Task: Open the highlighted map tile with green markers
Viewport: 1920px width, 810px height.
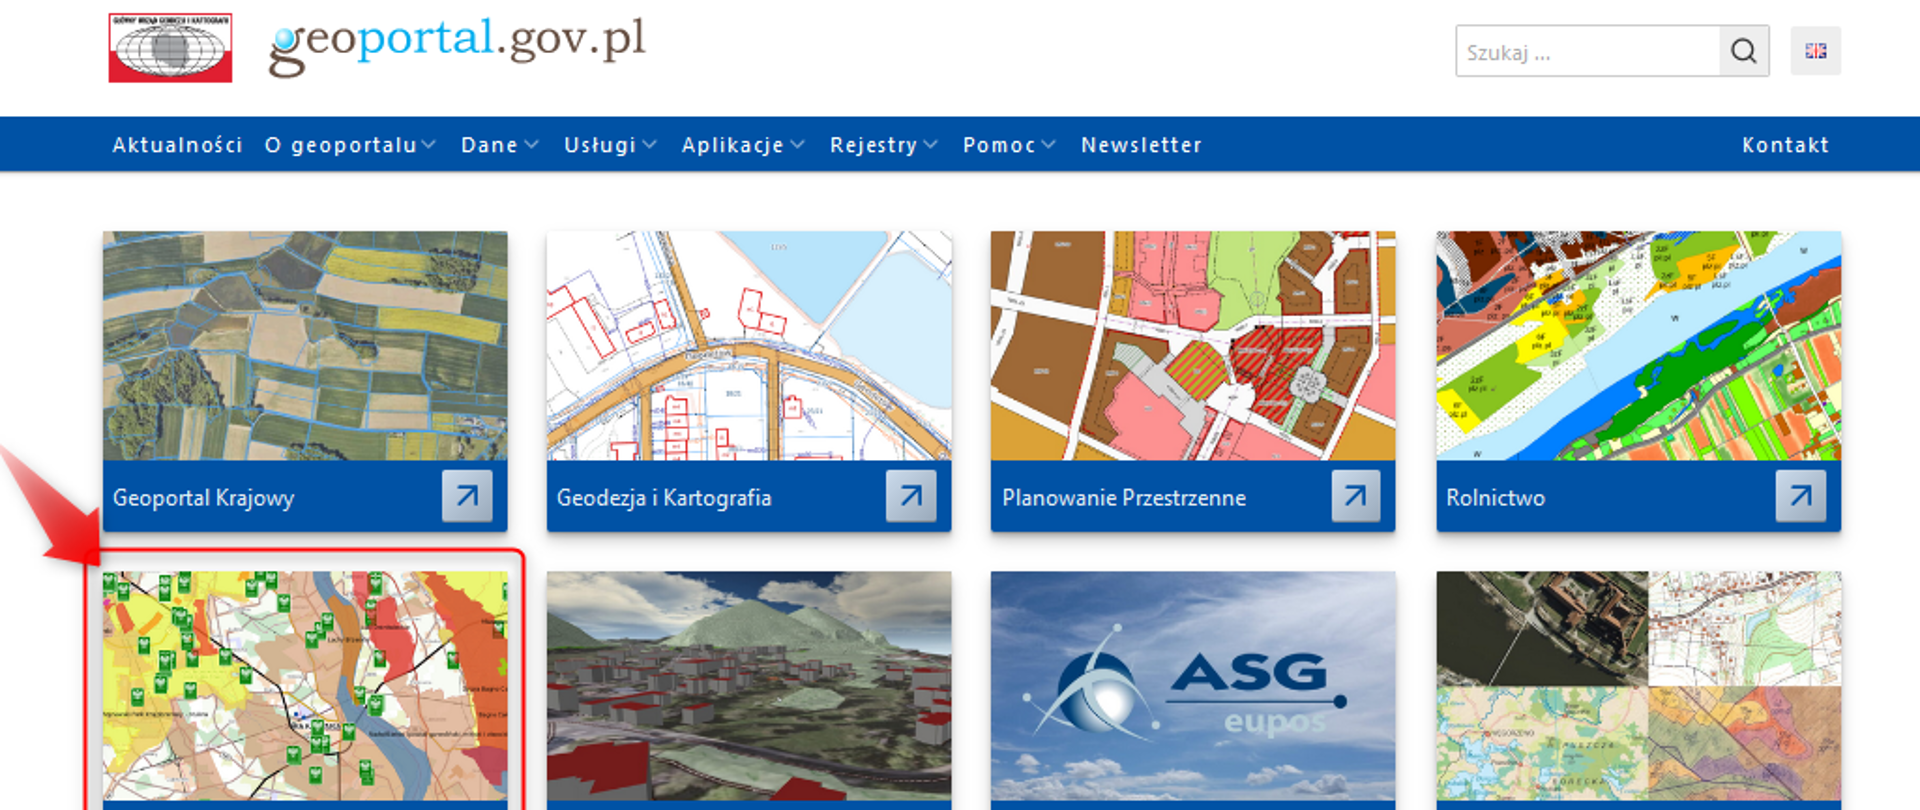Action: coord(305,686)
